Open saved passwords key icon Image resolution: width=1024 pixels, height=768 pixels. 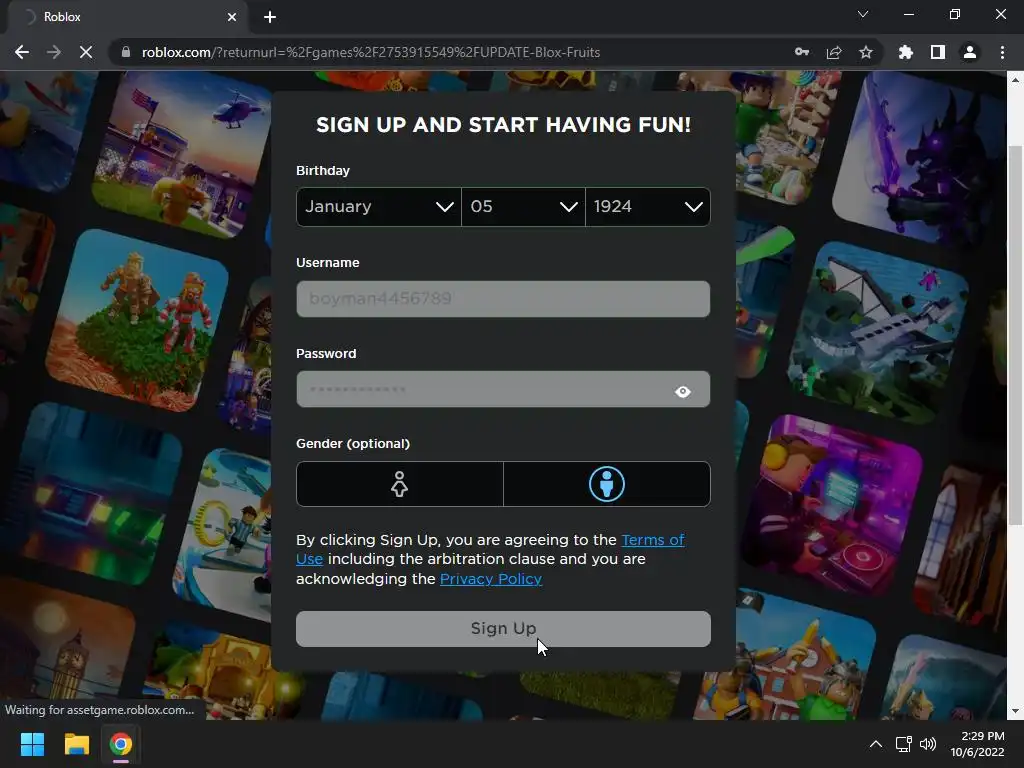(x=802, y=52)
